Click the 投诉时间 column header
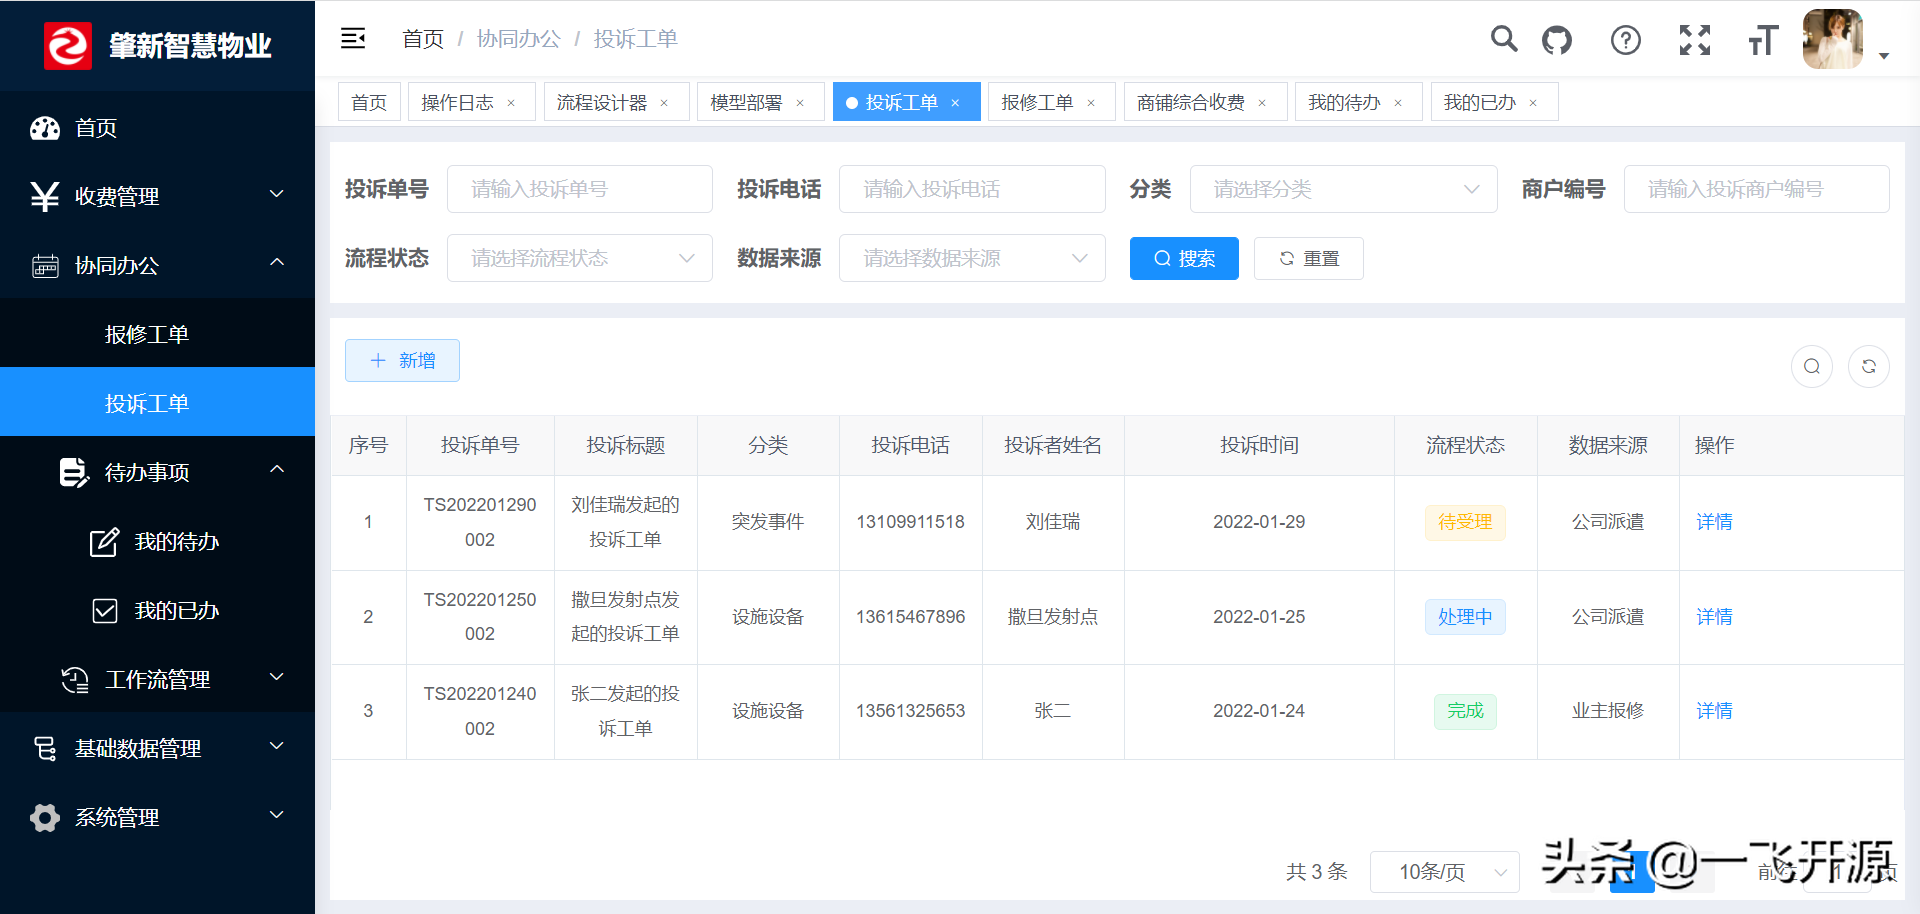Screen dimensions: 1920x914 click(x=1259, y=445)
